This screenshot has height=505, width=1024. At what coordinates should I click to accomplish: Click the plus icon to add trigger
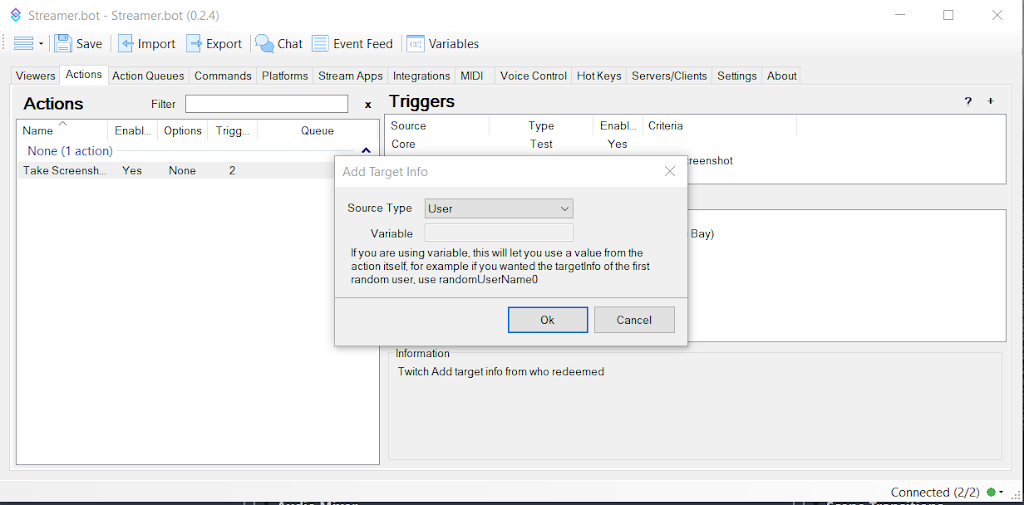[991, 102]
